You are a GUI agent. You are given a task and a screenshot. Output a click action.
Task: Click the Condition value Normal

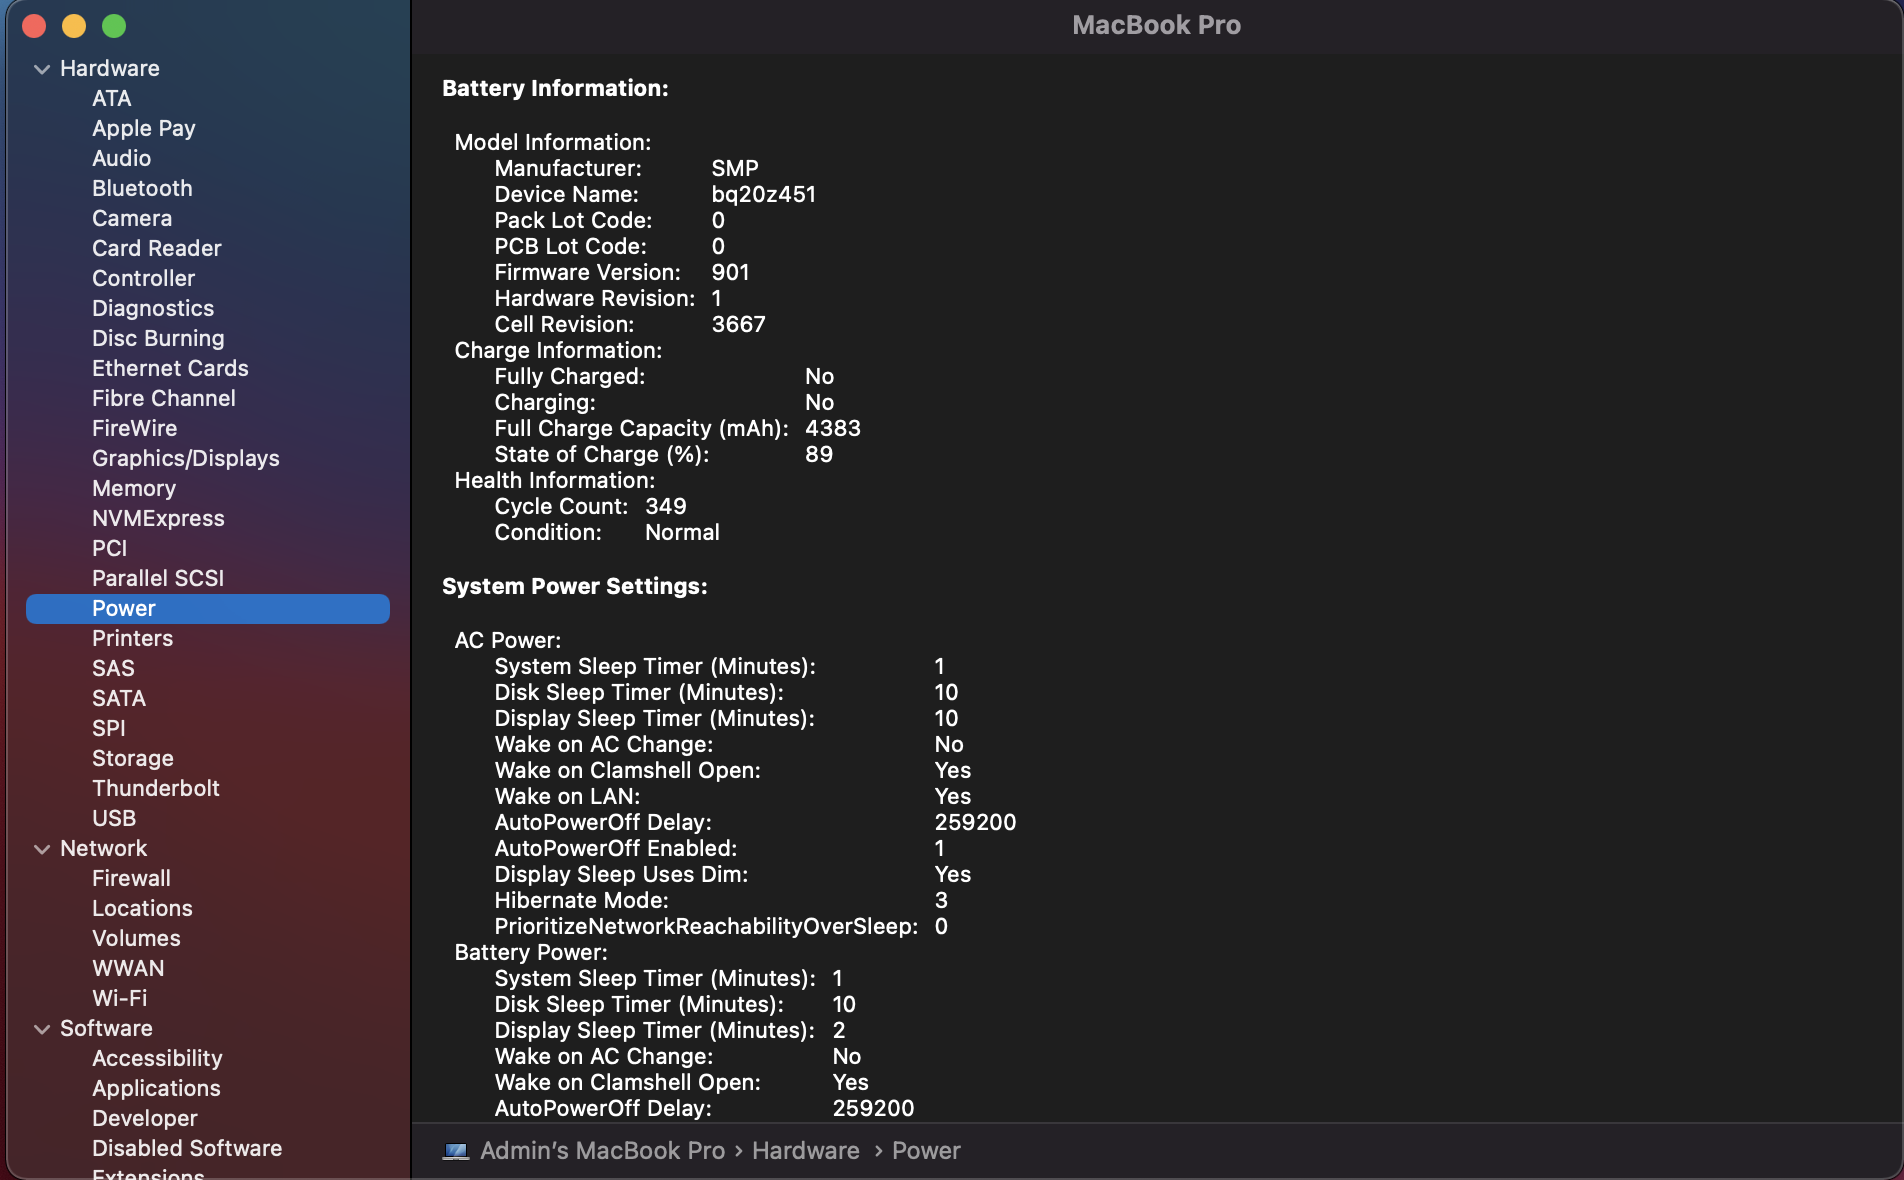tap(682, 532)
